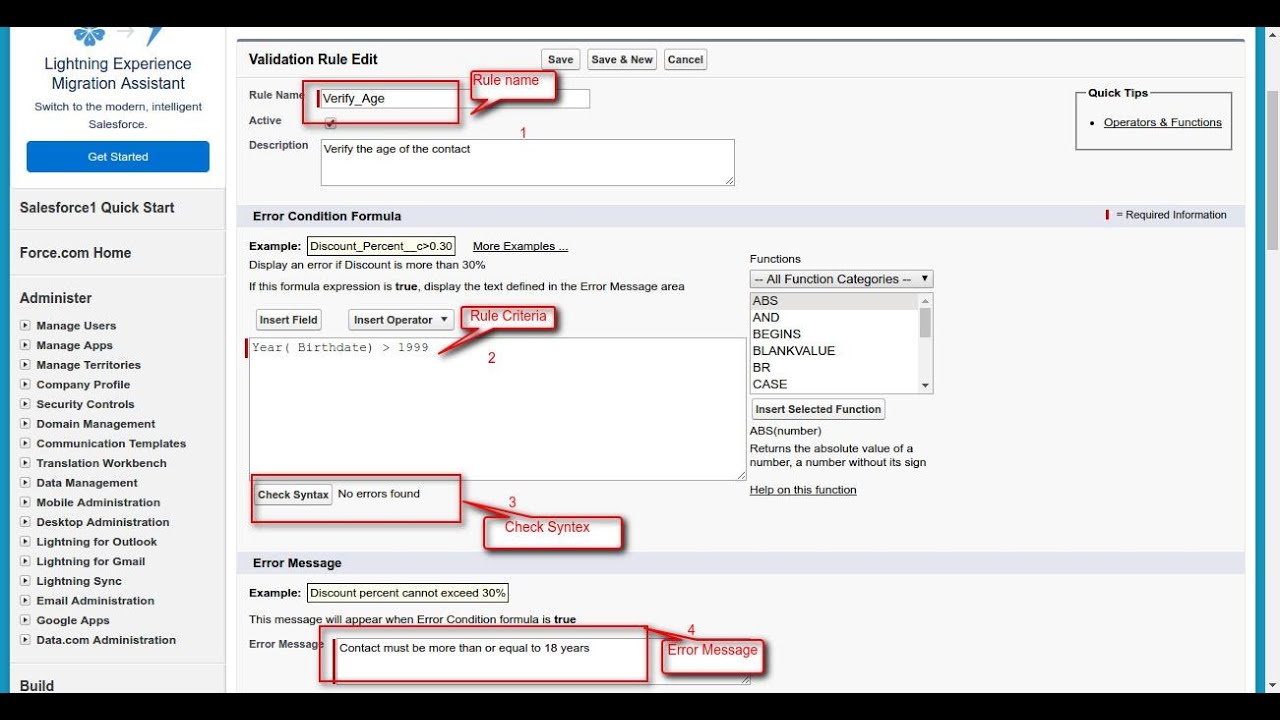Screen dimensions: 1280x720
Task: Select the CASE function in list
Action: point(834,384)
